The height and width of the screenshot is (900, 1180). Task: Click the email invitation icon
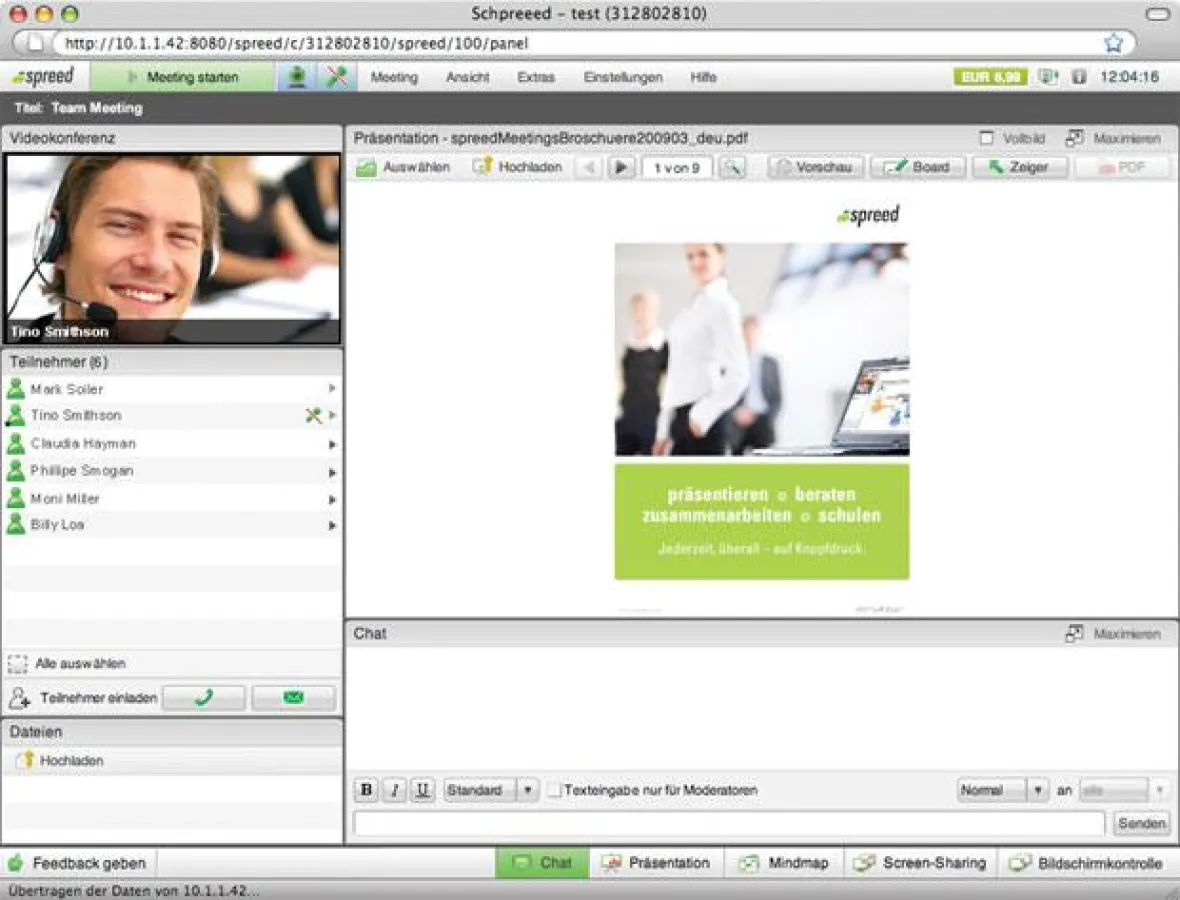coord(293,697)
